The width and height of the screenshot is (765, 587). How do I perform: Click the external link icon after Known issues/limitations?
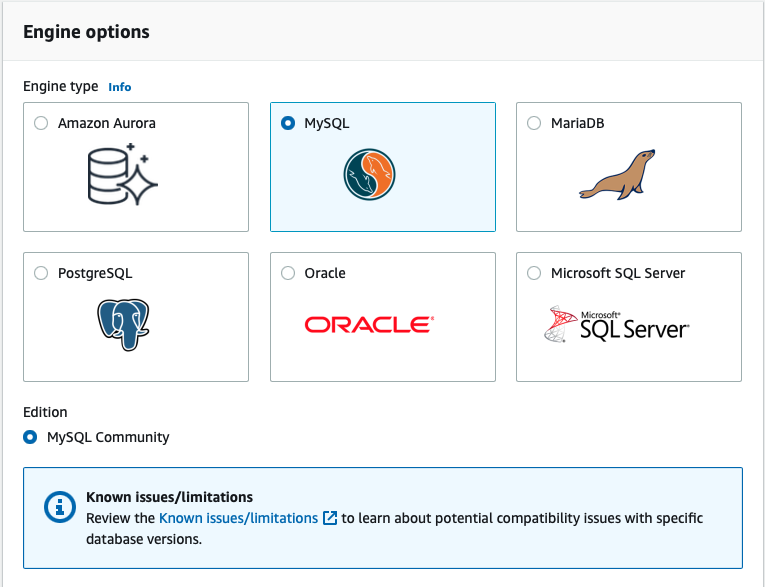[x=330, y=518]
